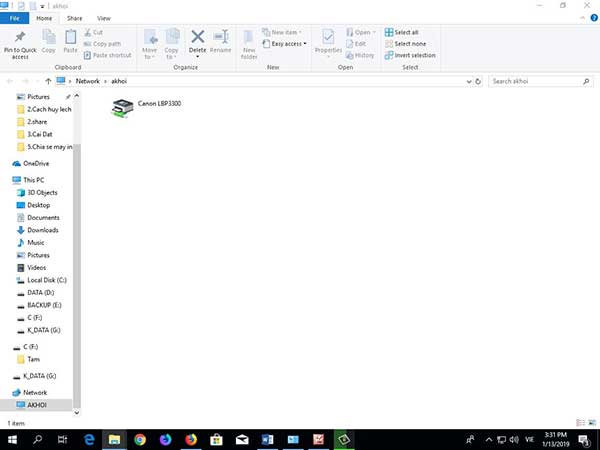Image resolution: width=600 pixels, height=450 pixels.
Task: Launch Microsoft Edge from taskbar
Action: pyautogui.click(x=89, y=440)
